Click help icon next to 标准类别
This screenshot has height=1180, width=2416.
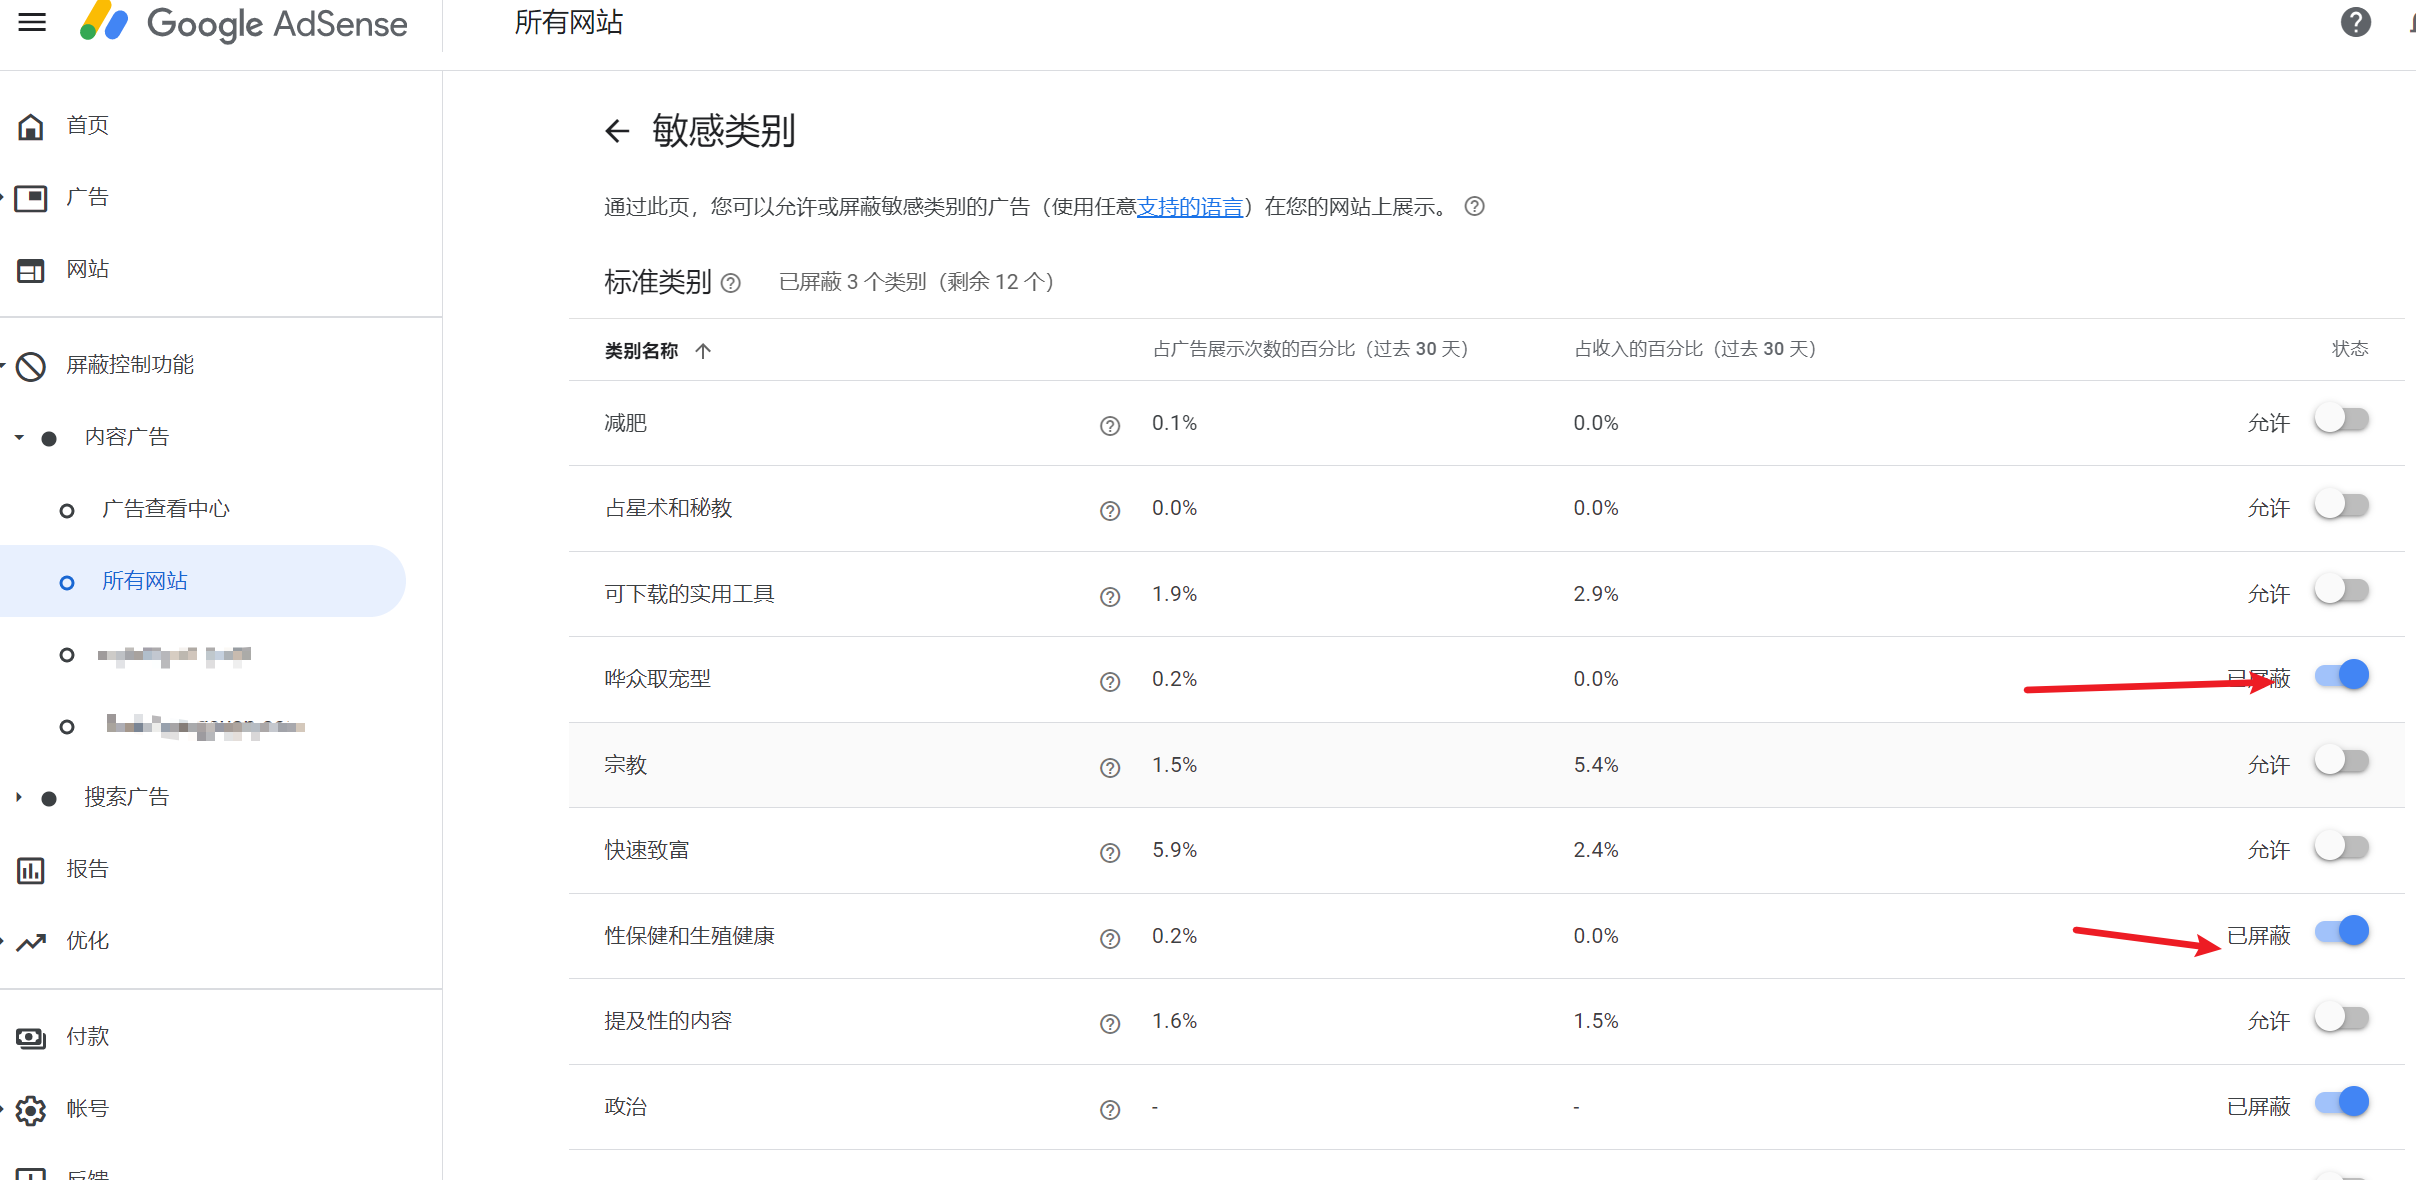tap(731, 283)
